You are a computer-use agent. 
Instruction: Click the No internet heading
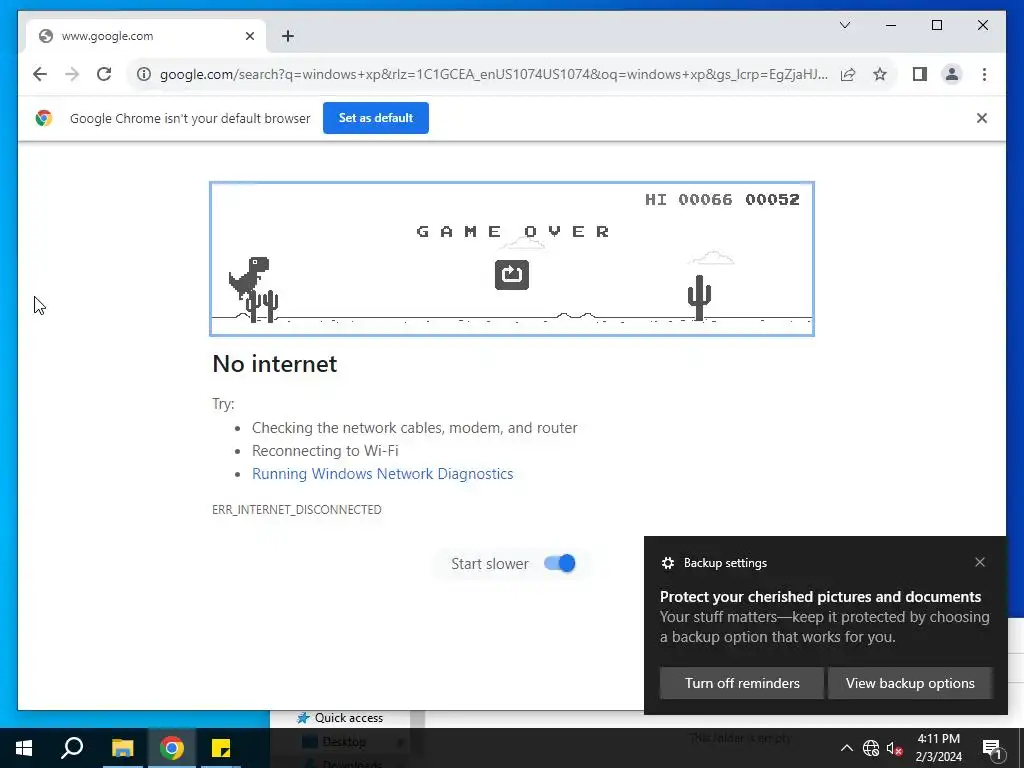275,364
